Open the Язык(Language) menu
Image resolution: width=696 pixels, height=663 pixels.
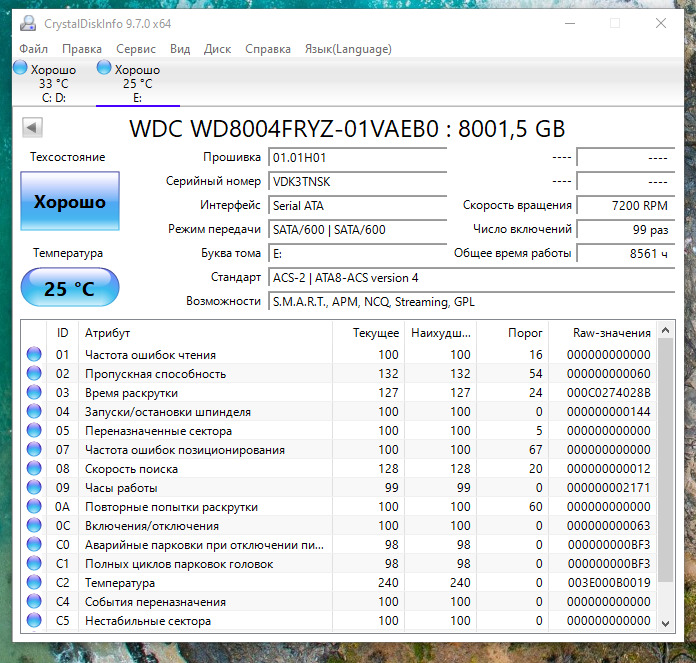coord(347,49)
